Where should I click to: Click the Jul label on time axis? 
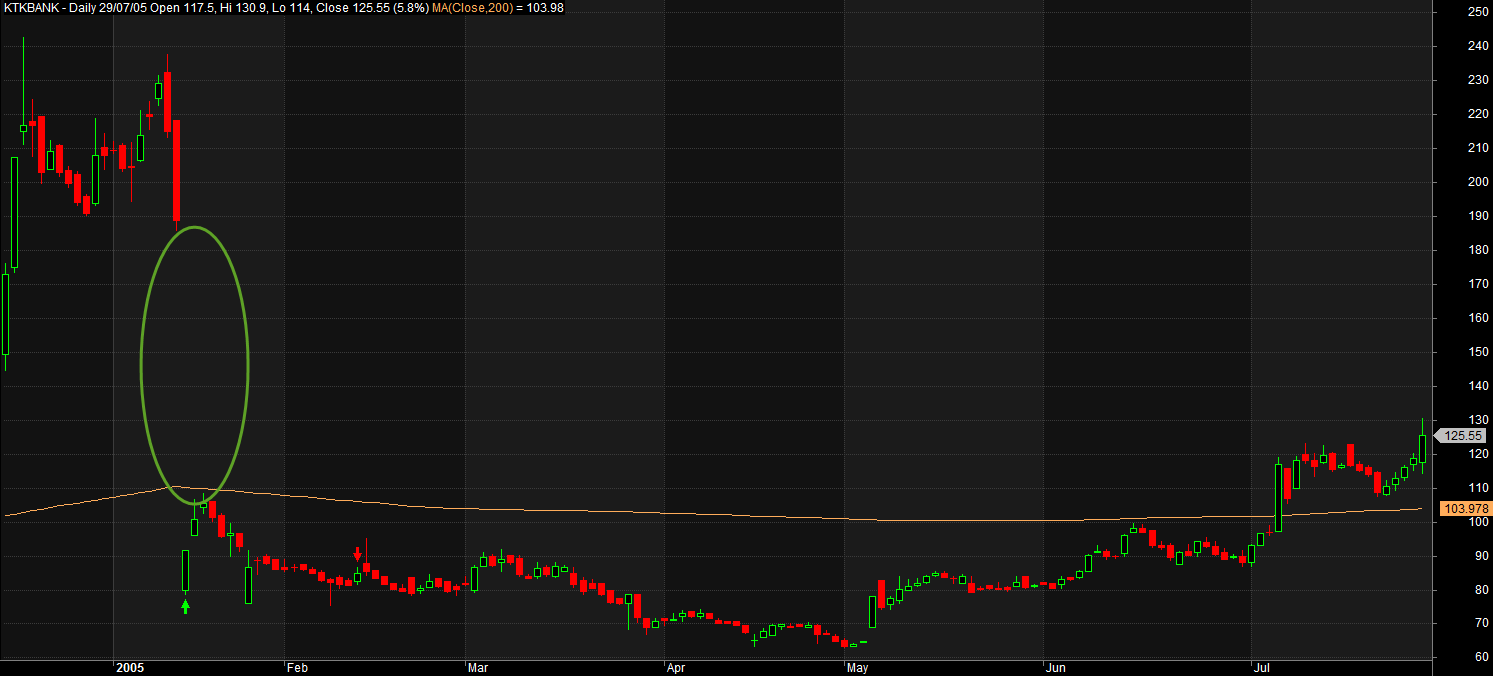pos(1263,667)
